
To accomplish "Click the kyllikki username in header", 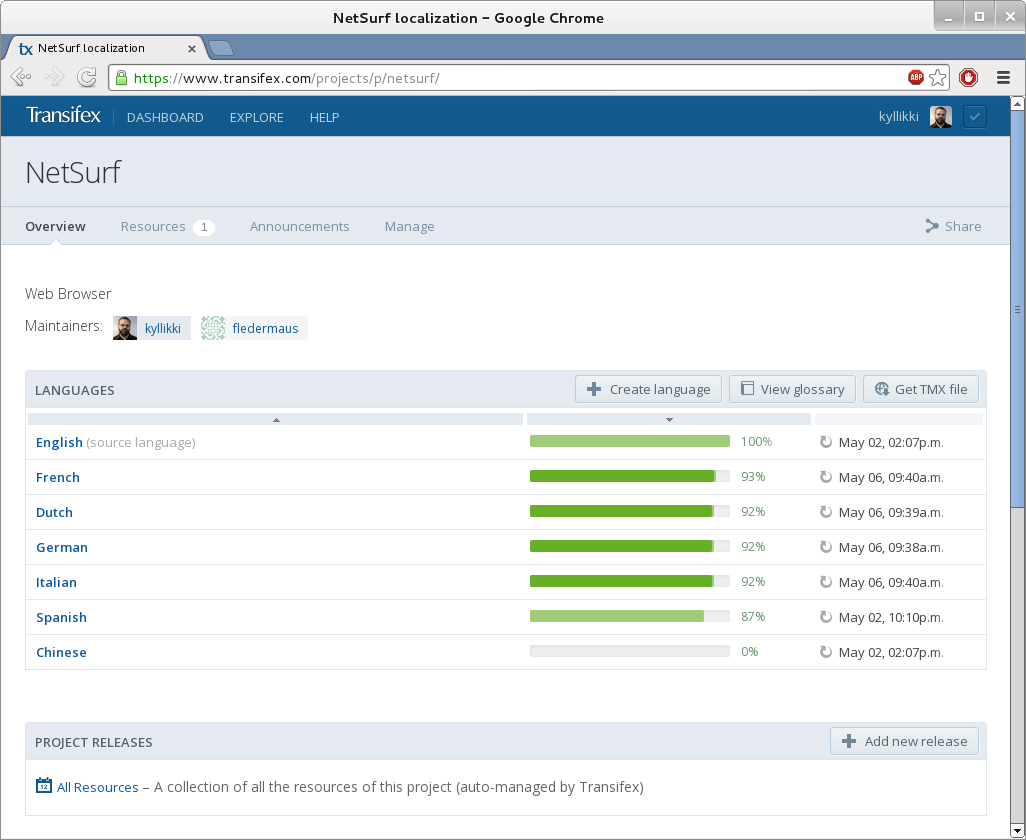I will click(x=898, y=116).
